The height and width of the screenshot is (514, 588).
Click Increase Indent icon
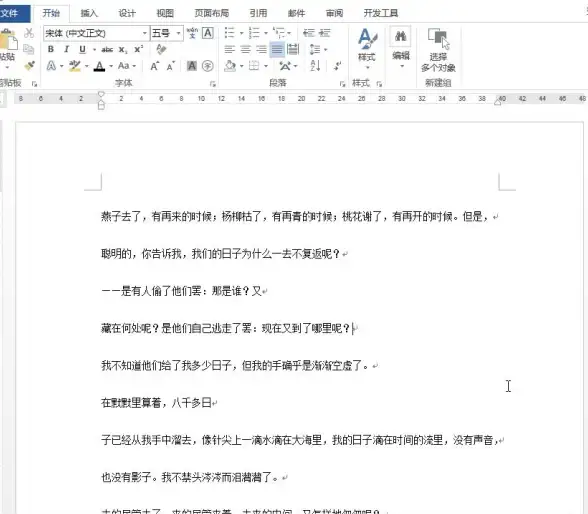(325, 33)
